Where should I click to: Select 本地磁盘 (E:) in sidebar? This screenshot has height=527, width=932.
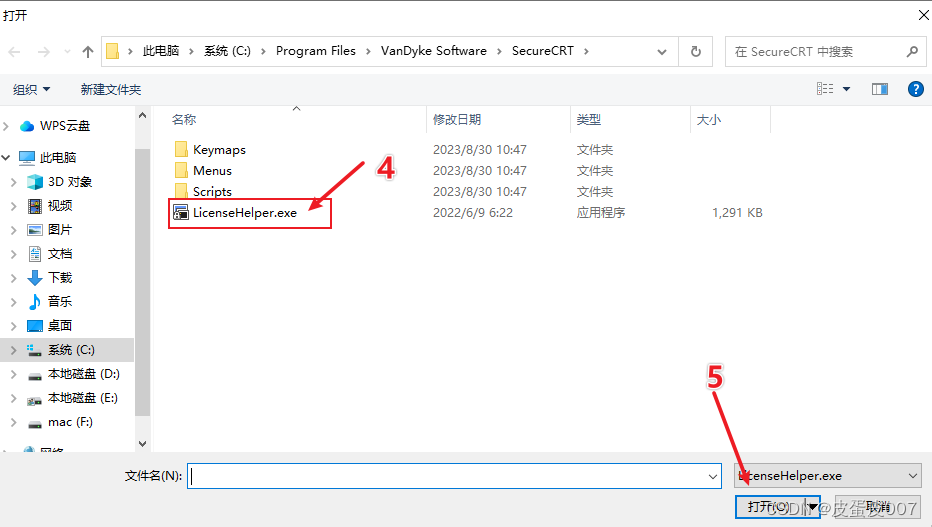83,397
